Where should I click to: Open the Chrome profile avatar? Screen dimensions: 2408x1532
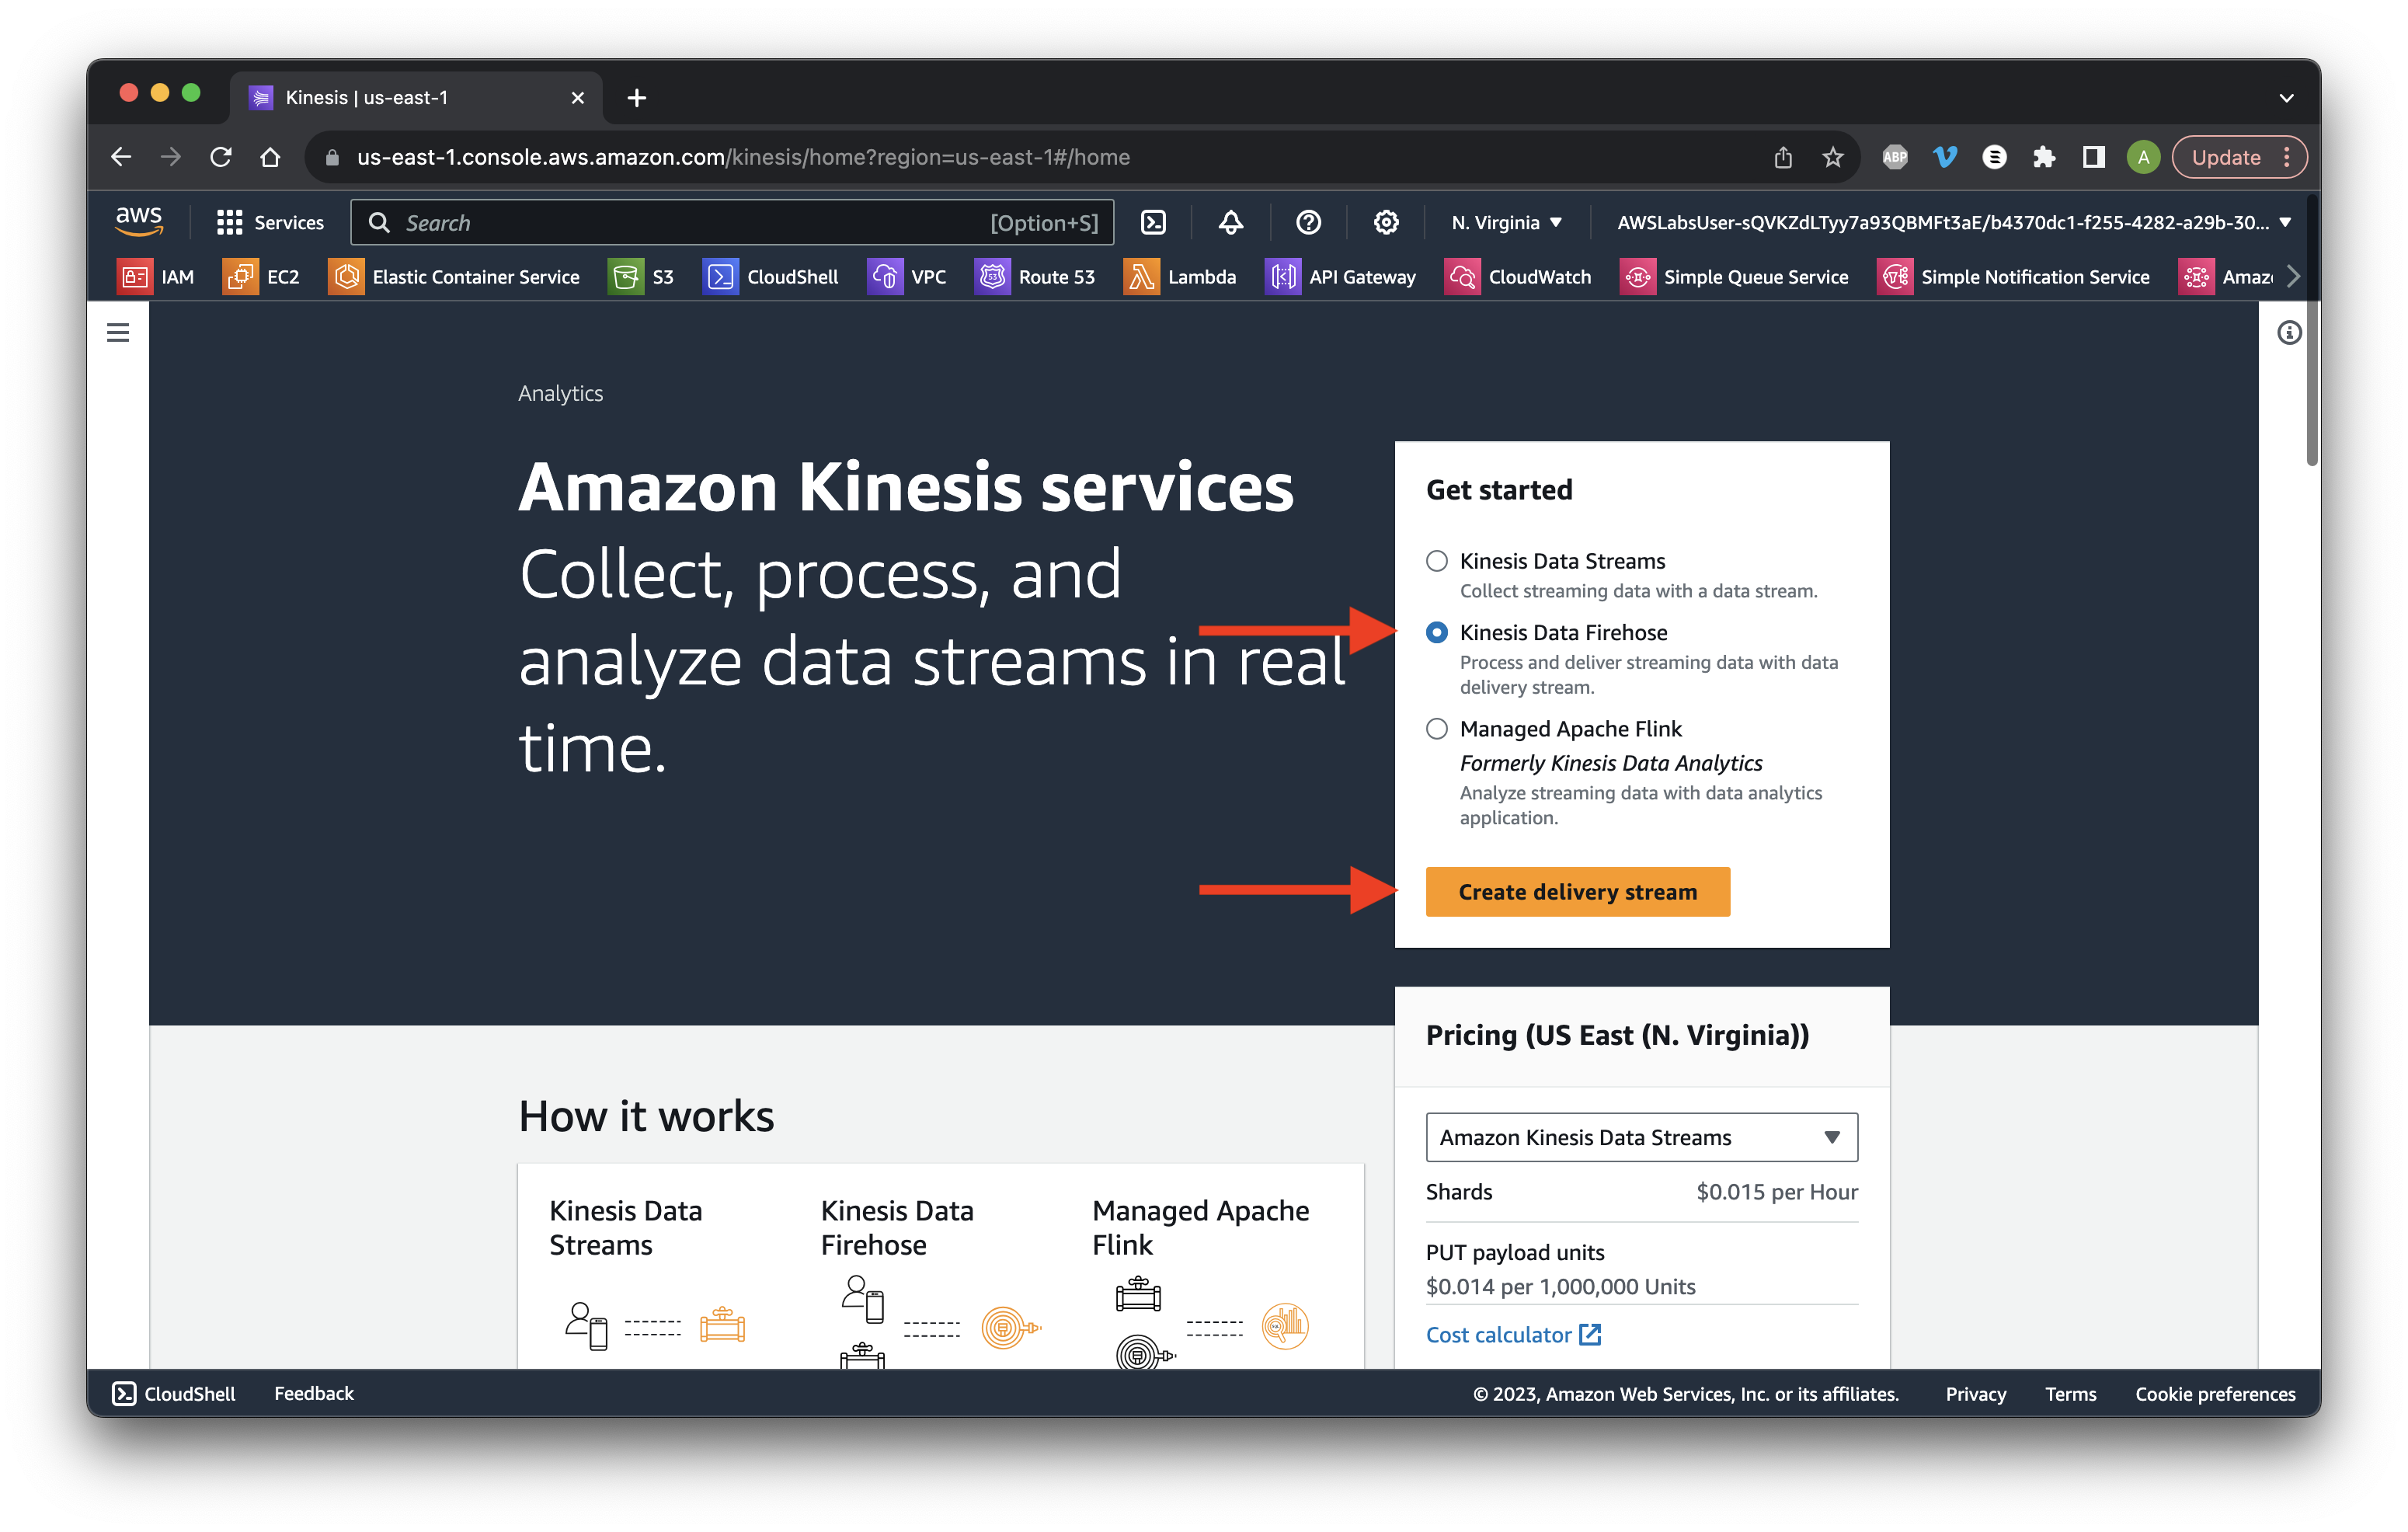[x=2142, y=157]
